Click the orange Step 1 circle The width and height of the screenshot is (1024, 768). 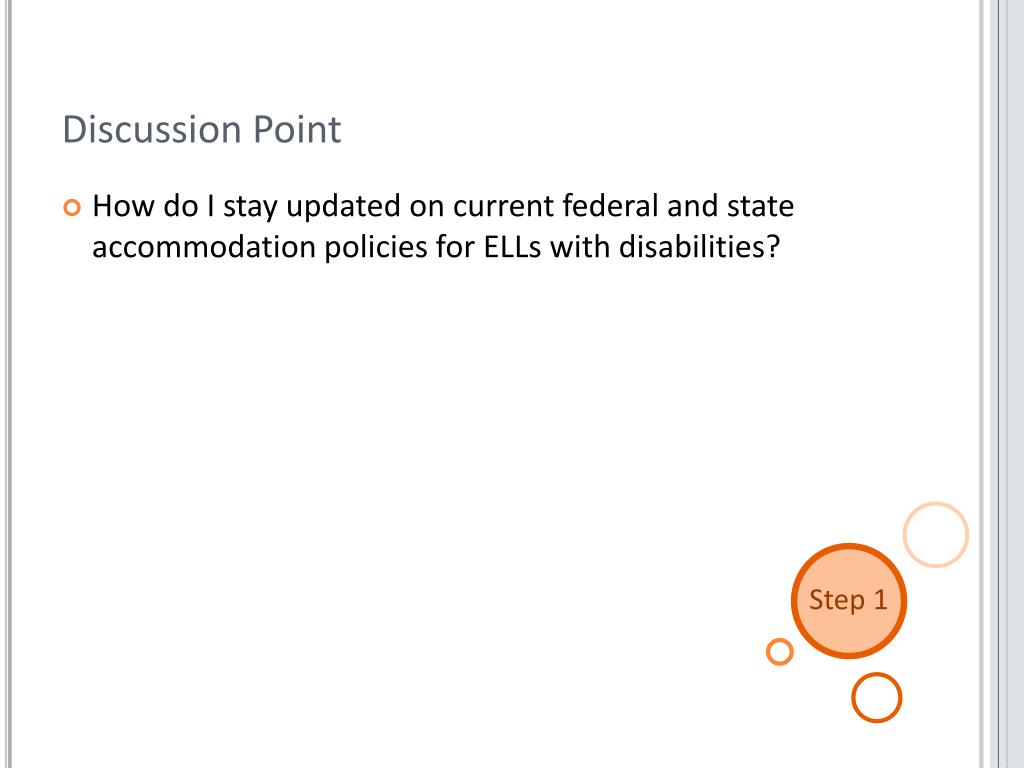click(848, 601)
